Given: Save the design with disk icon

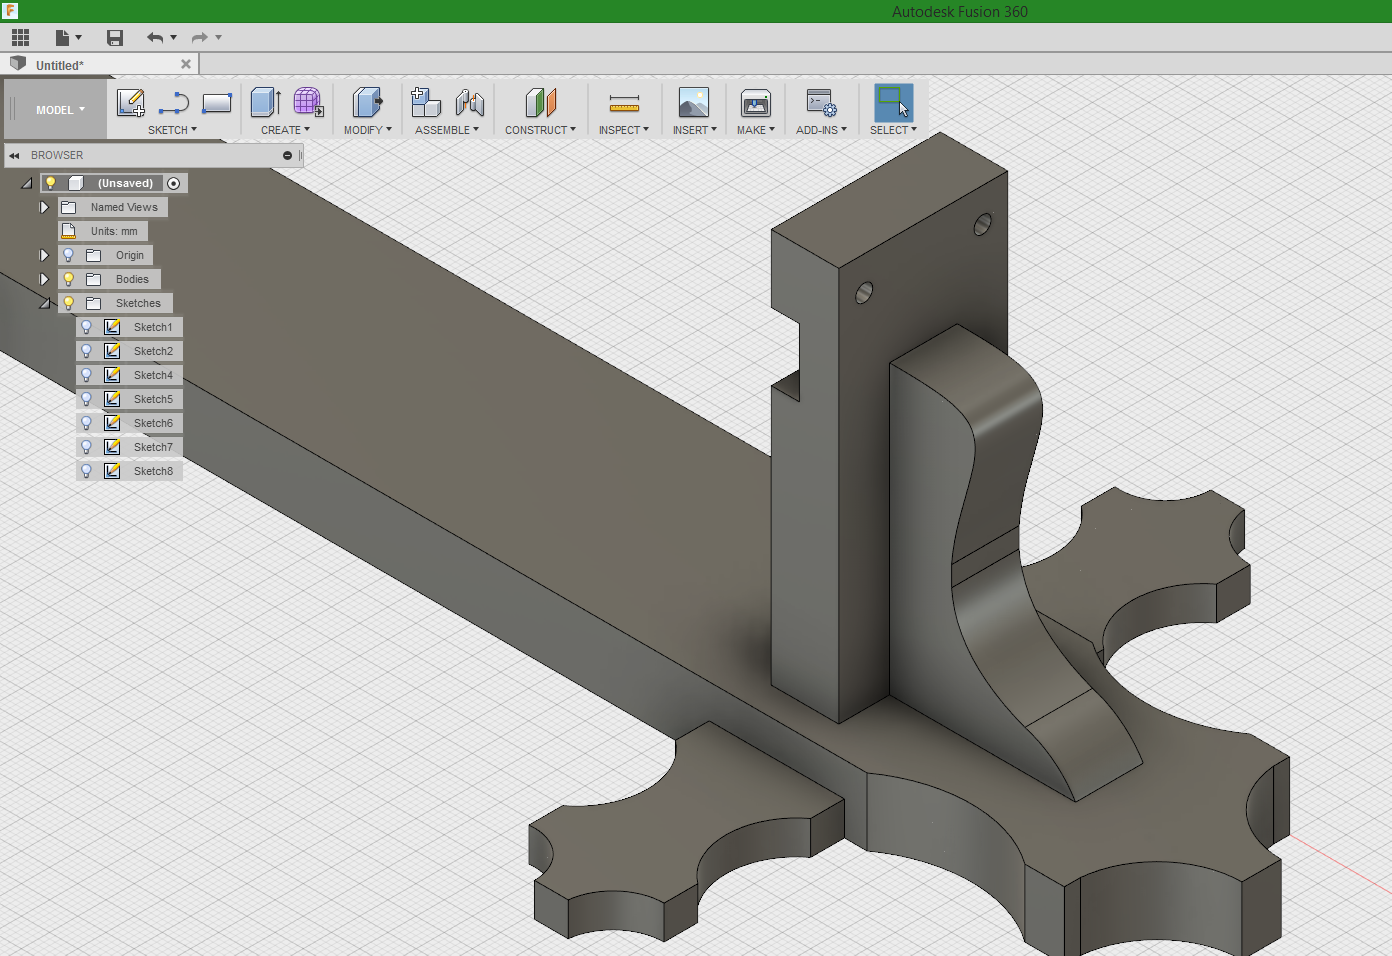Looking at the screenshot, I should (115, 38).
